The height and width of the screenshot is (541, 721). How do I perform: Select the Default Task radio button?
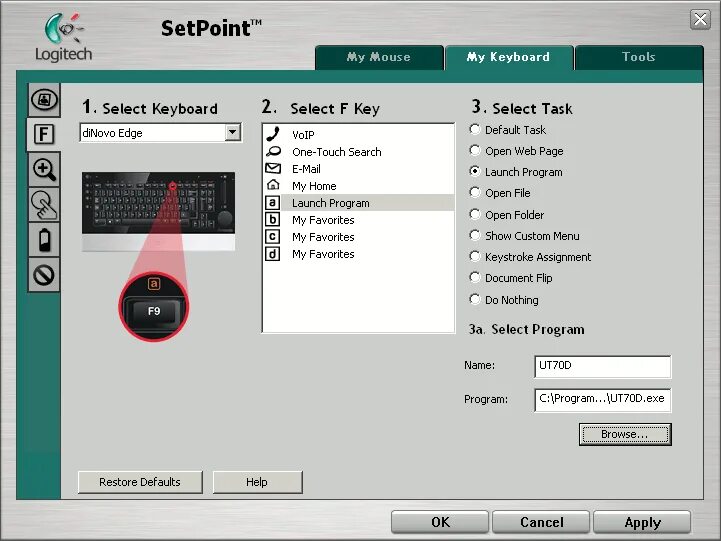(475, 129)
